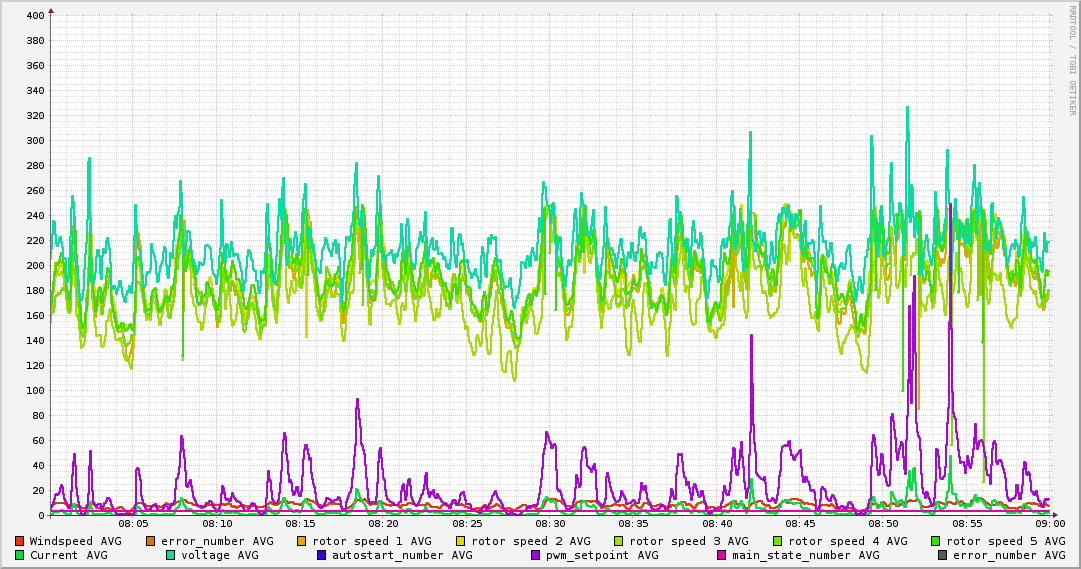Select the 'rotor speed 2 AVG' label
1081x569 pixels.
coord(531,541)
